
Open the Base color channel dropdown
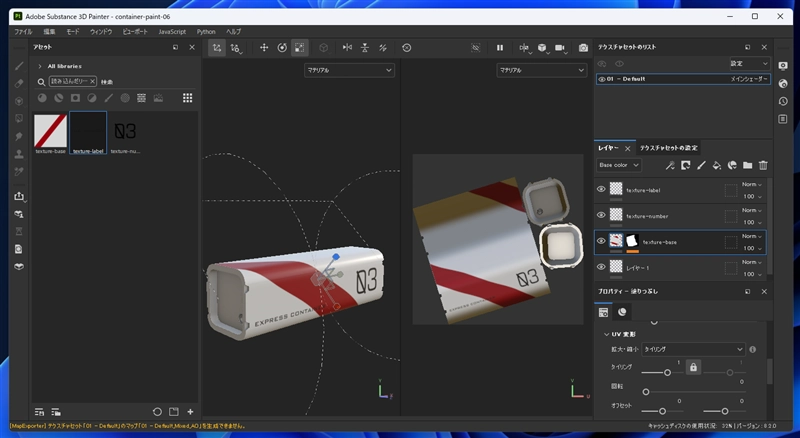[618, 165]
